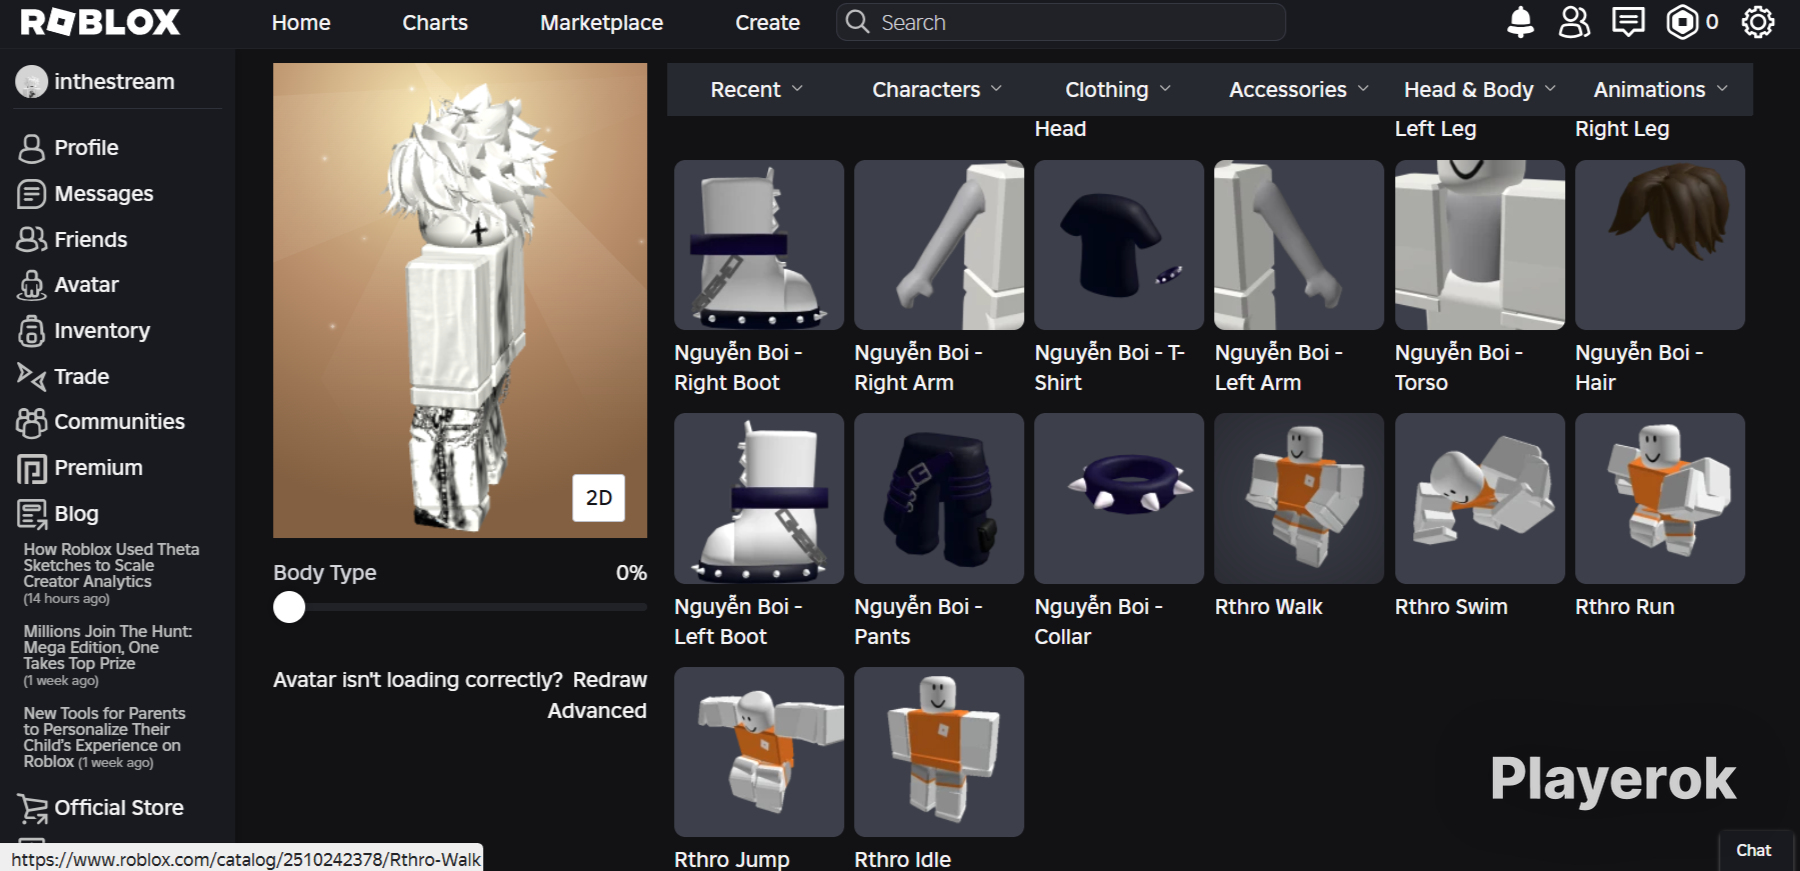
Task: Click the Blog sidebar icon
Action: [x=32, y=514]
